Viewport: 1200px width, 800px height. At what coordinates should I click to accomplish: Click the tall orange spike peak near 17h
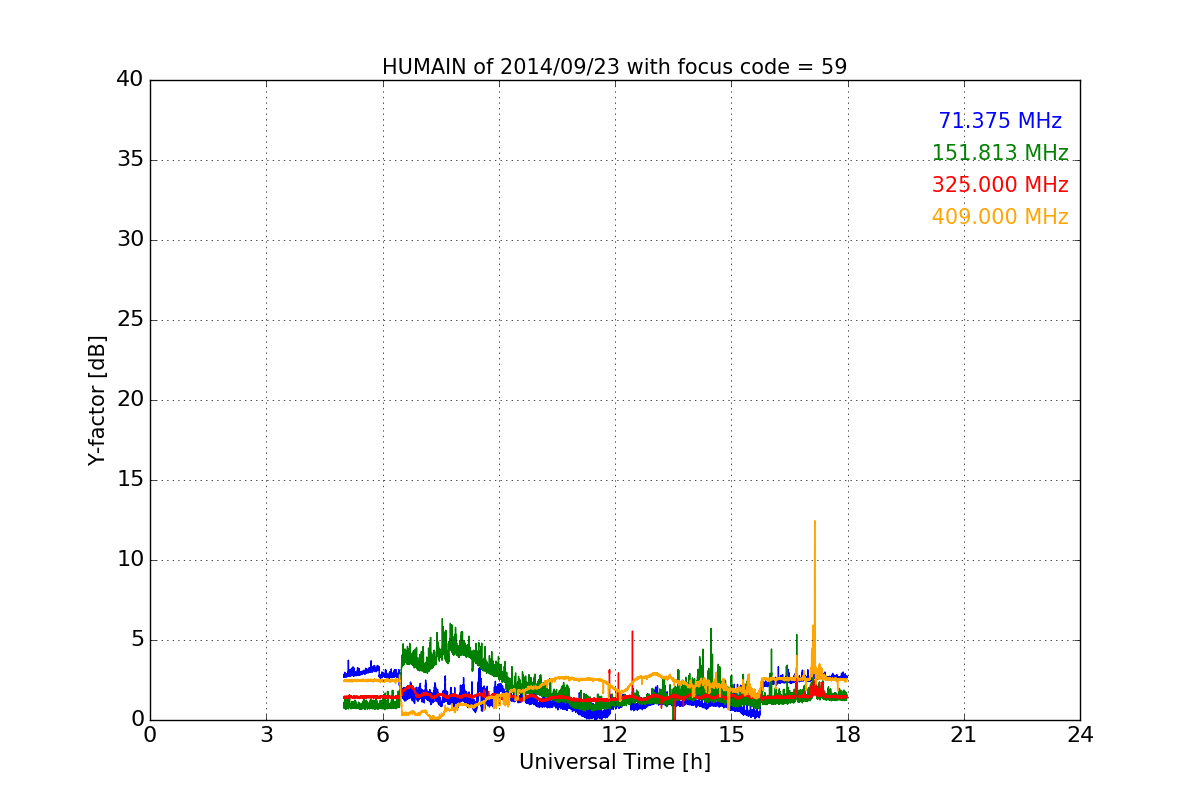815,522
